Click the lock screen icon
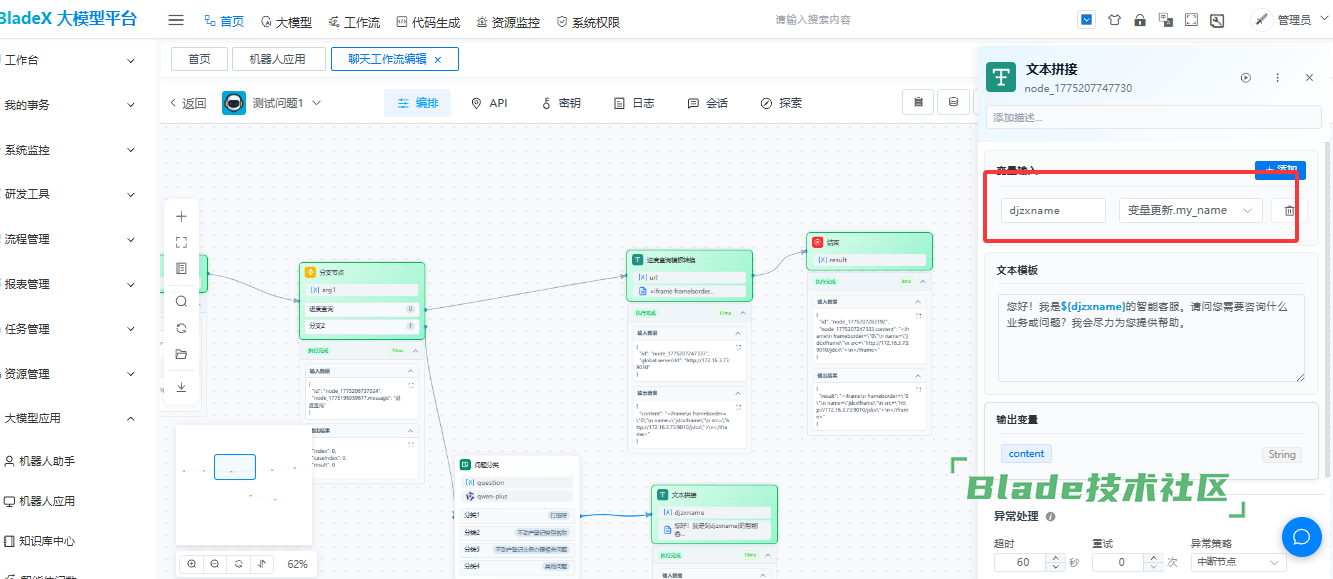 click(1140, 20)
